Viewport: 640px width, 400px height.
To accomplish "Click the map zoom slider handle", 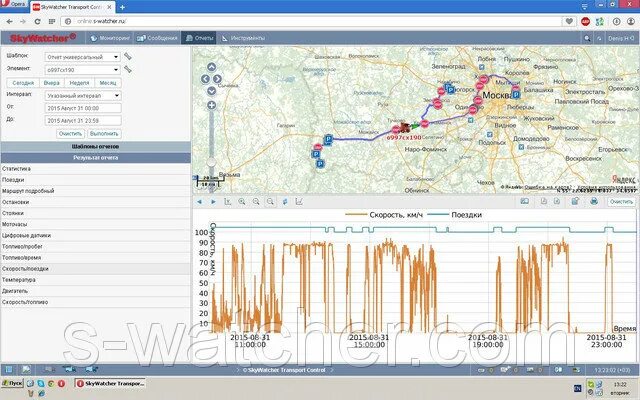I will point(211,163).
